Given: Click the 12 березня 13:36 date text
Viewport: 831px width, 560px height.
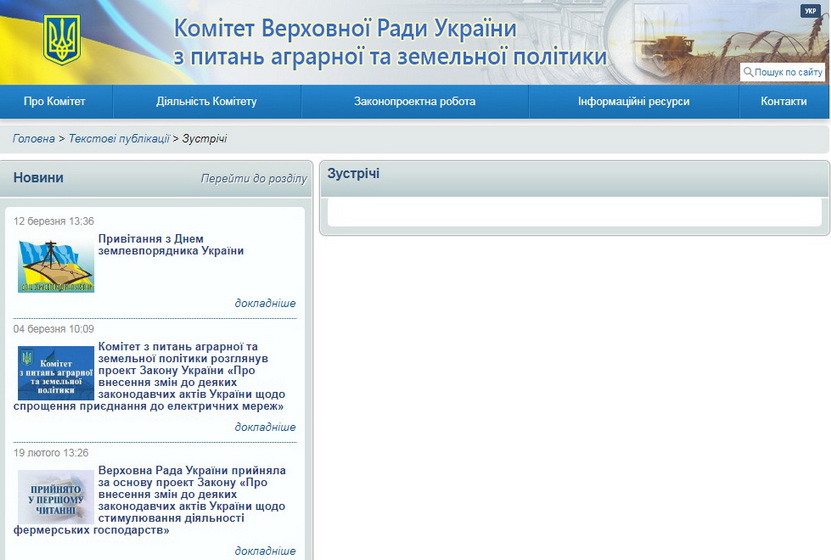Looking at the screenshot, I should click(x=54, y=221).
